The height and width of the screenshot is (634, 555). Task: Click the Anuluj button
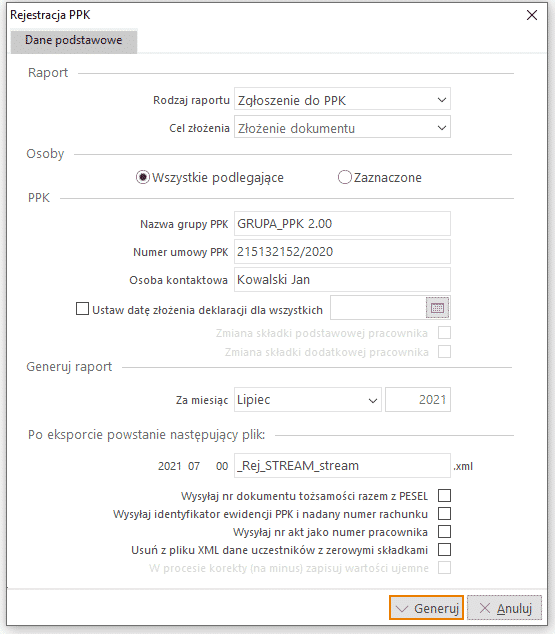[504, 608]
